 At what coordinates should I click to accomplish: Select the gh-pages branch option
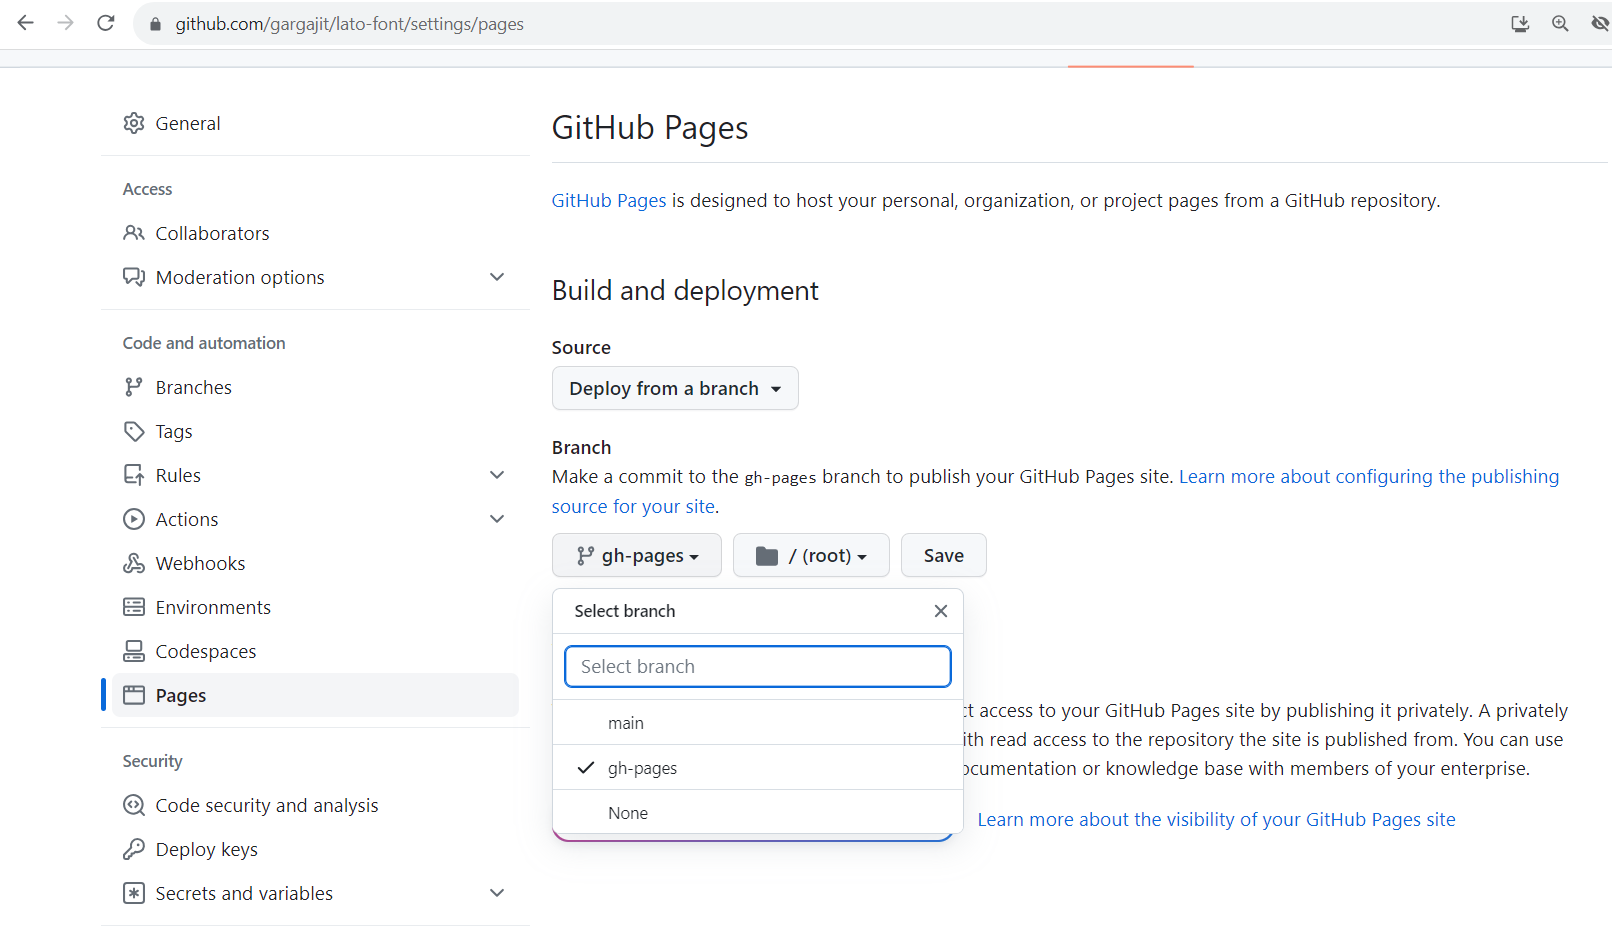[758, 768]
